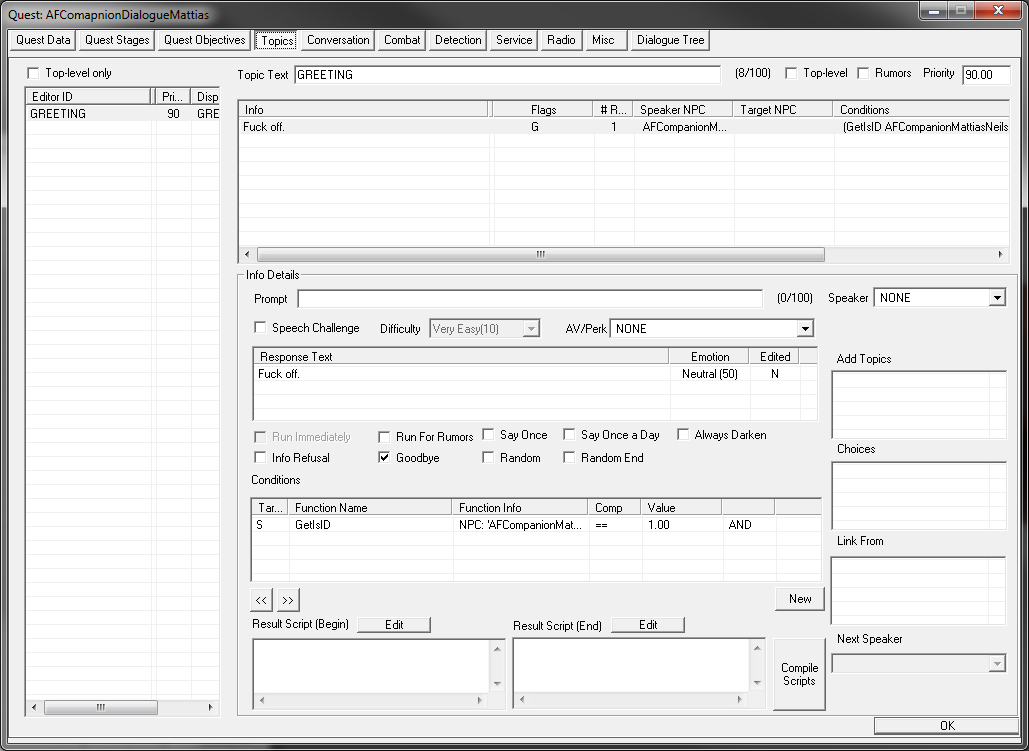This screenshot has width=1029, height=751.
Task: Move info up with the << button
Action: [261, 600]
